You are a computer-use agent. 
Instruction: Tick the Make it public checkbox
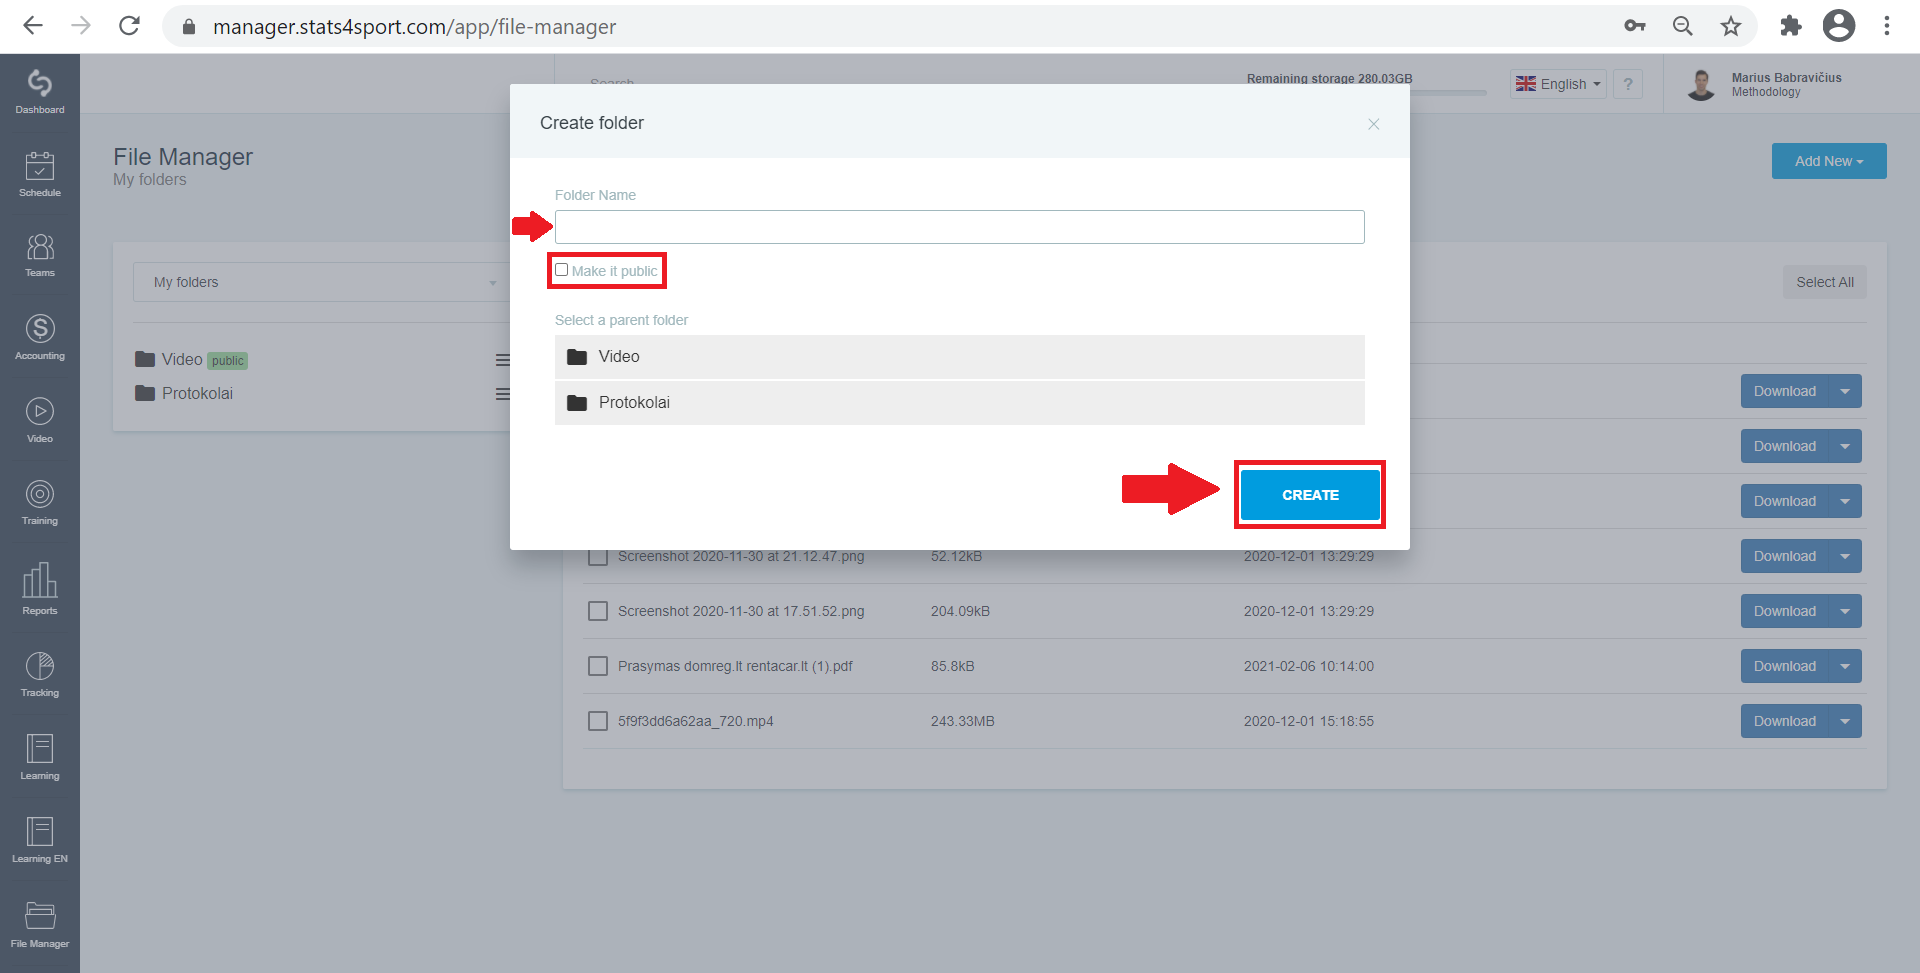[562, 270]
